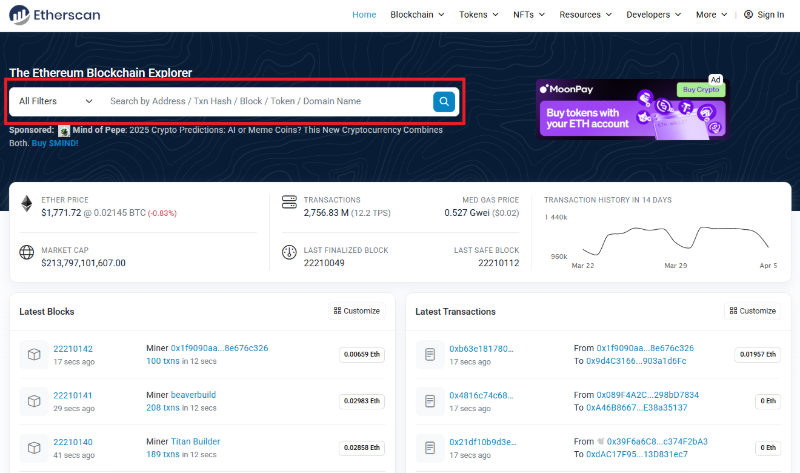This screenshot has width=800, height=473.
Task: Click the document icon for transaction 0x4816c74c68
Action: 430,401
